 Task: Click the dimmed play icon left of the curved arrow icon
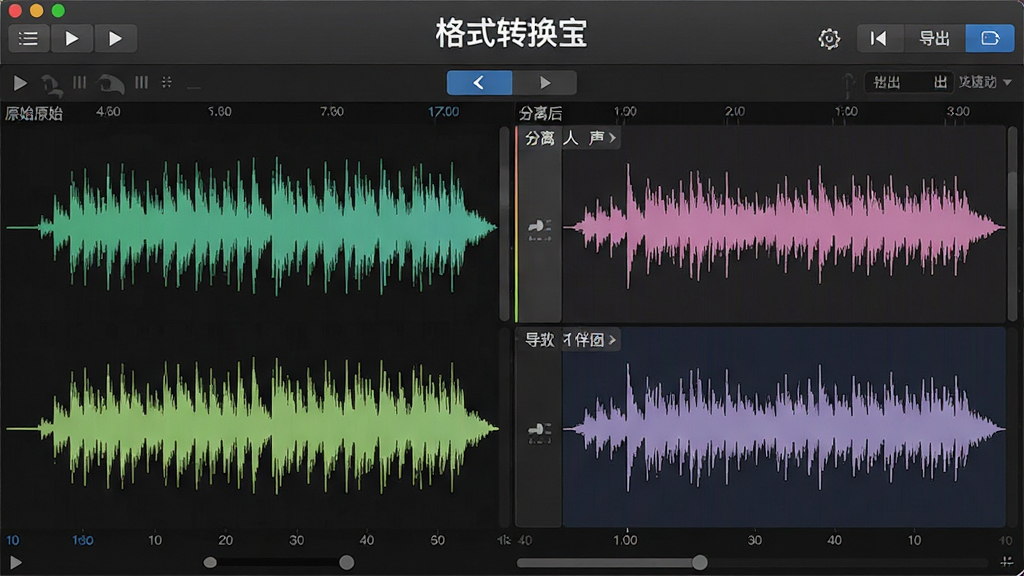pyautogui.click(x=20, y=83)
